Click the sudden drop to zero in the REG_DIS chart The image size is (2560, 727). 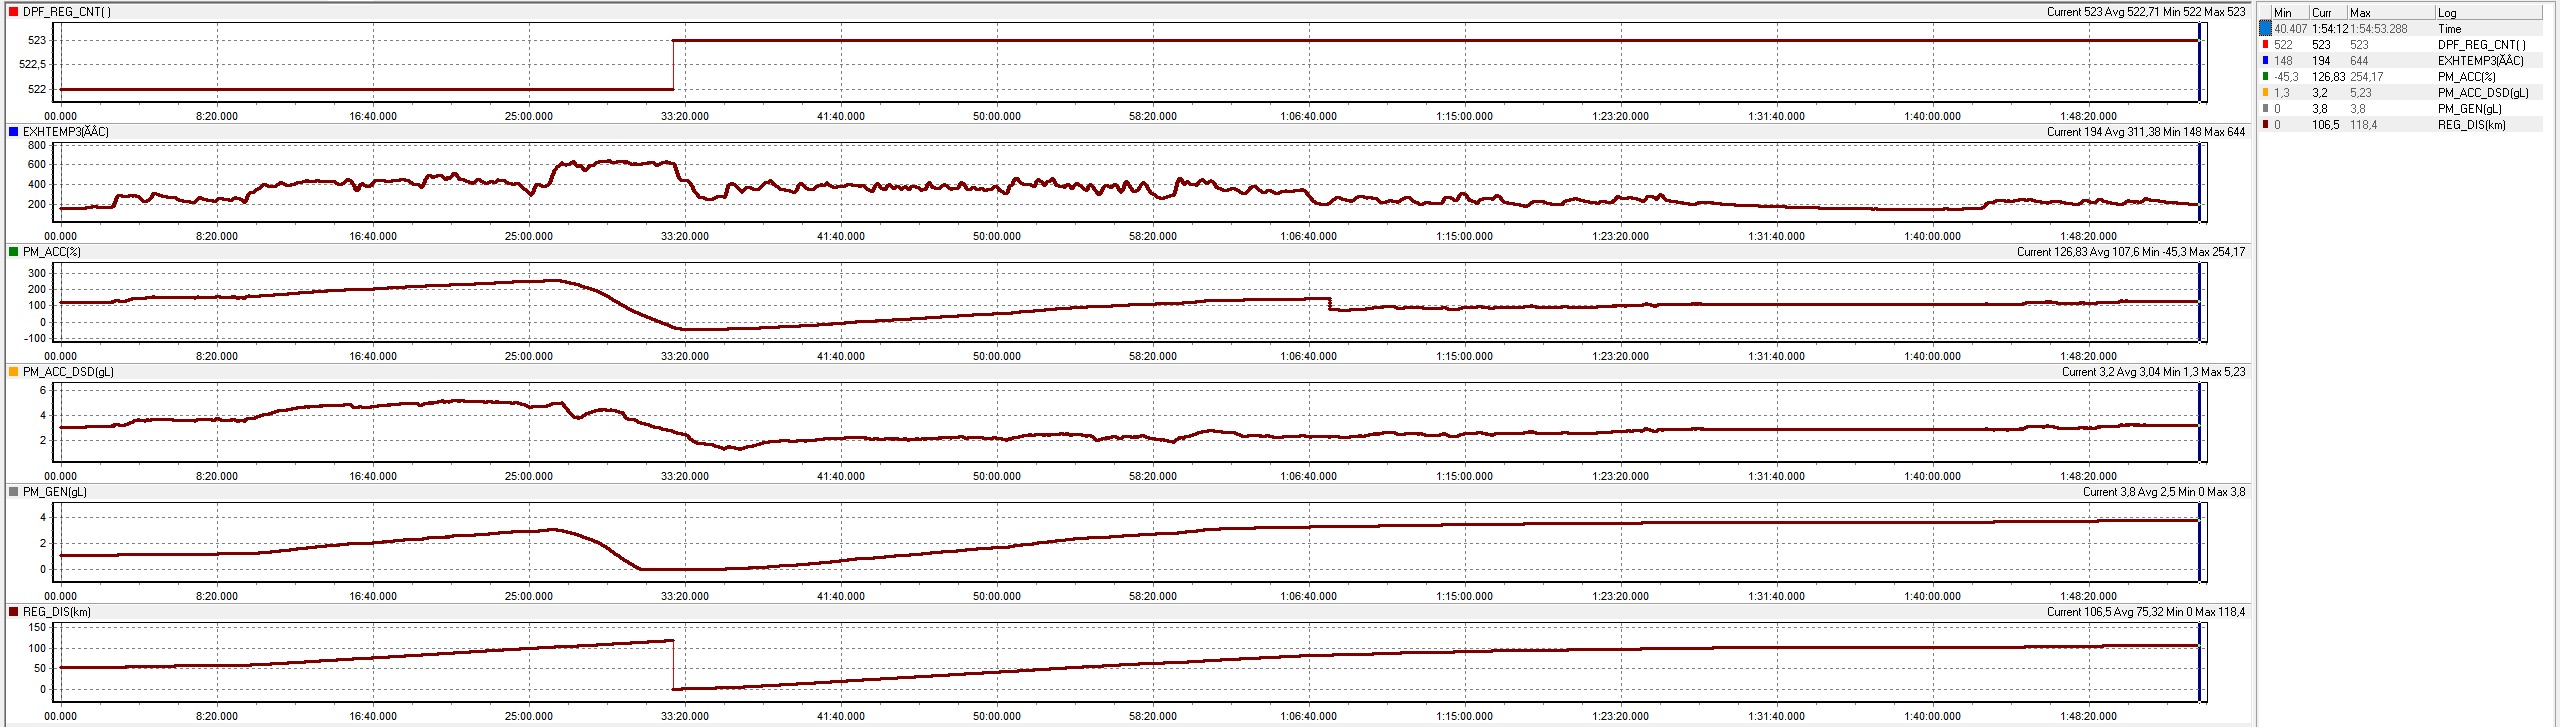click(673, 665)
